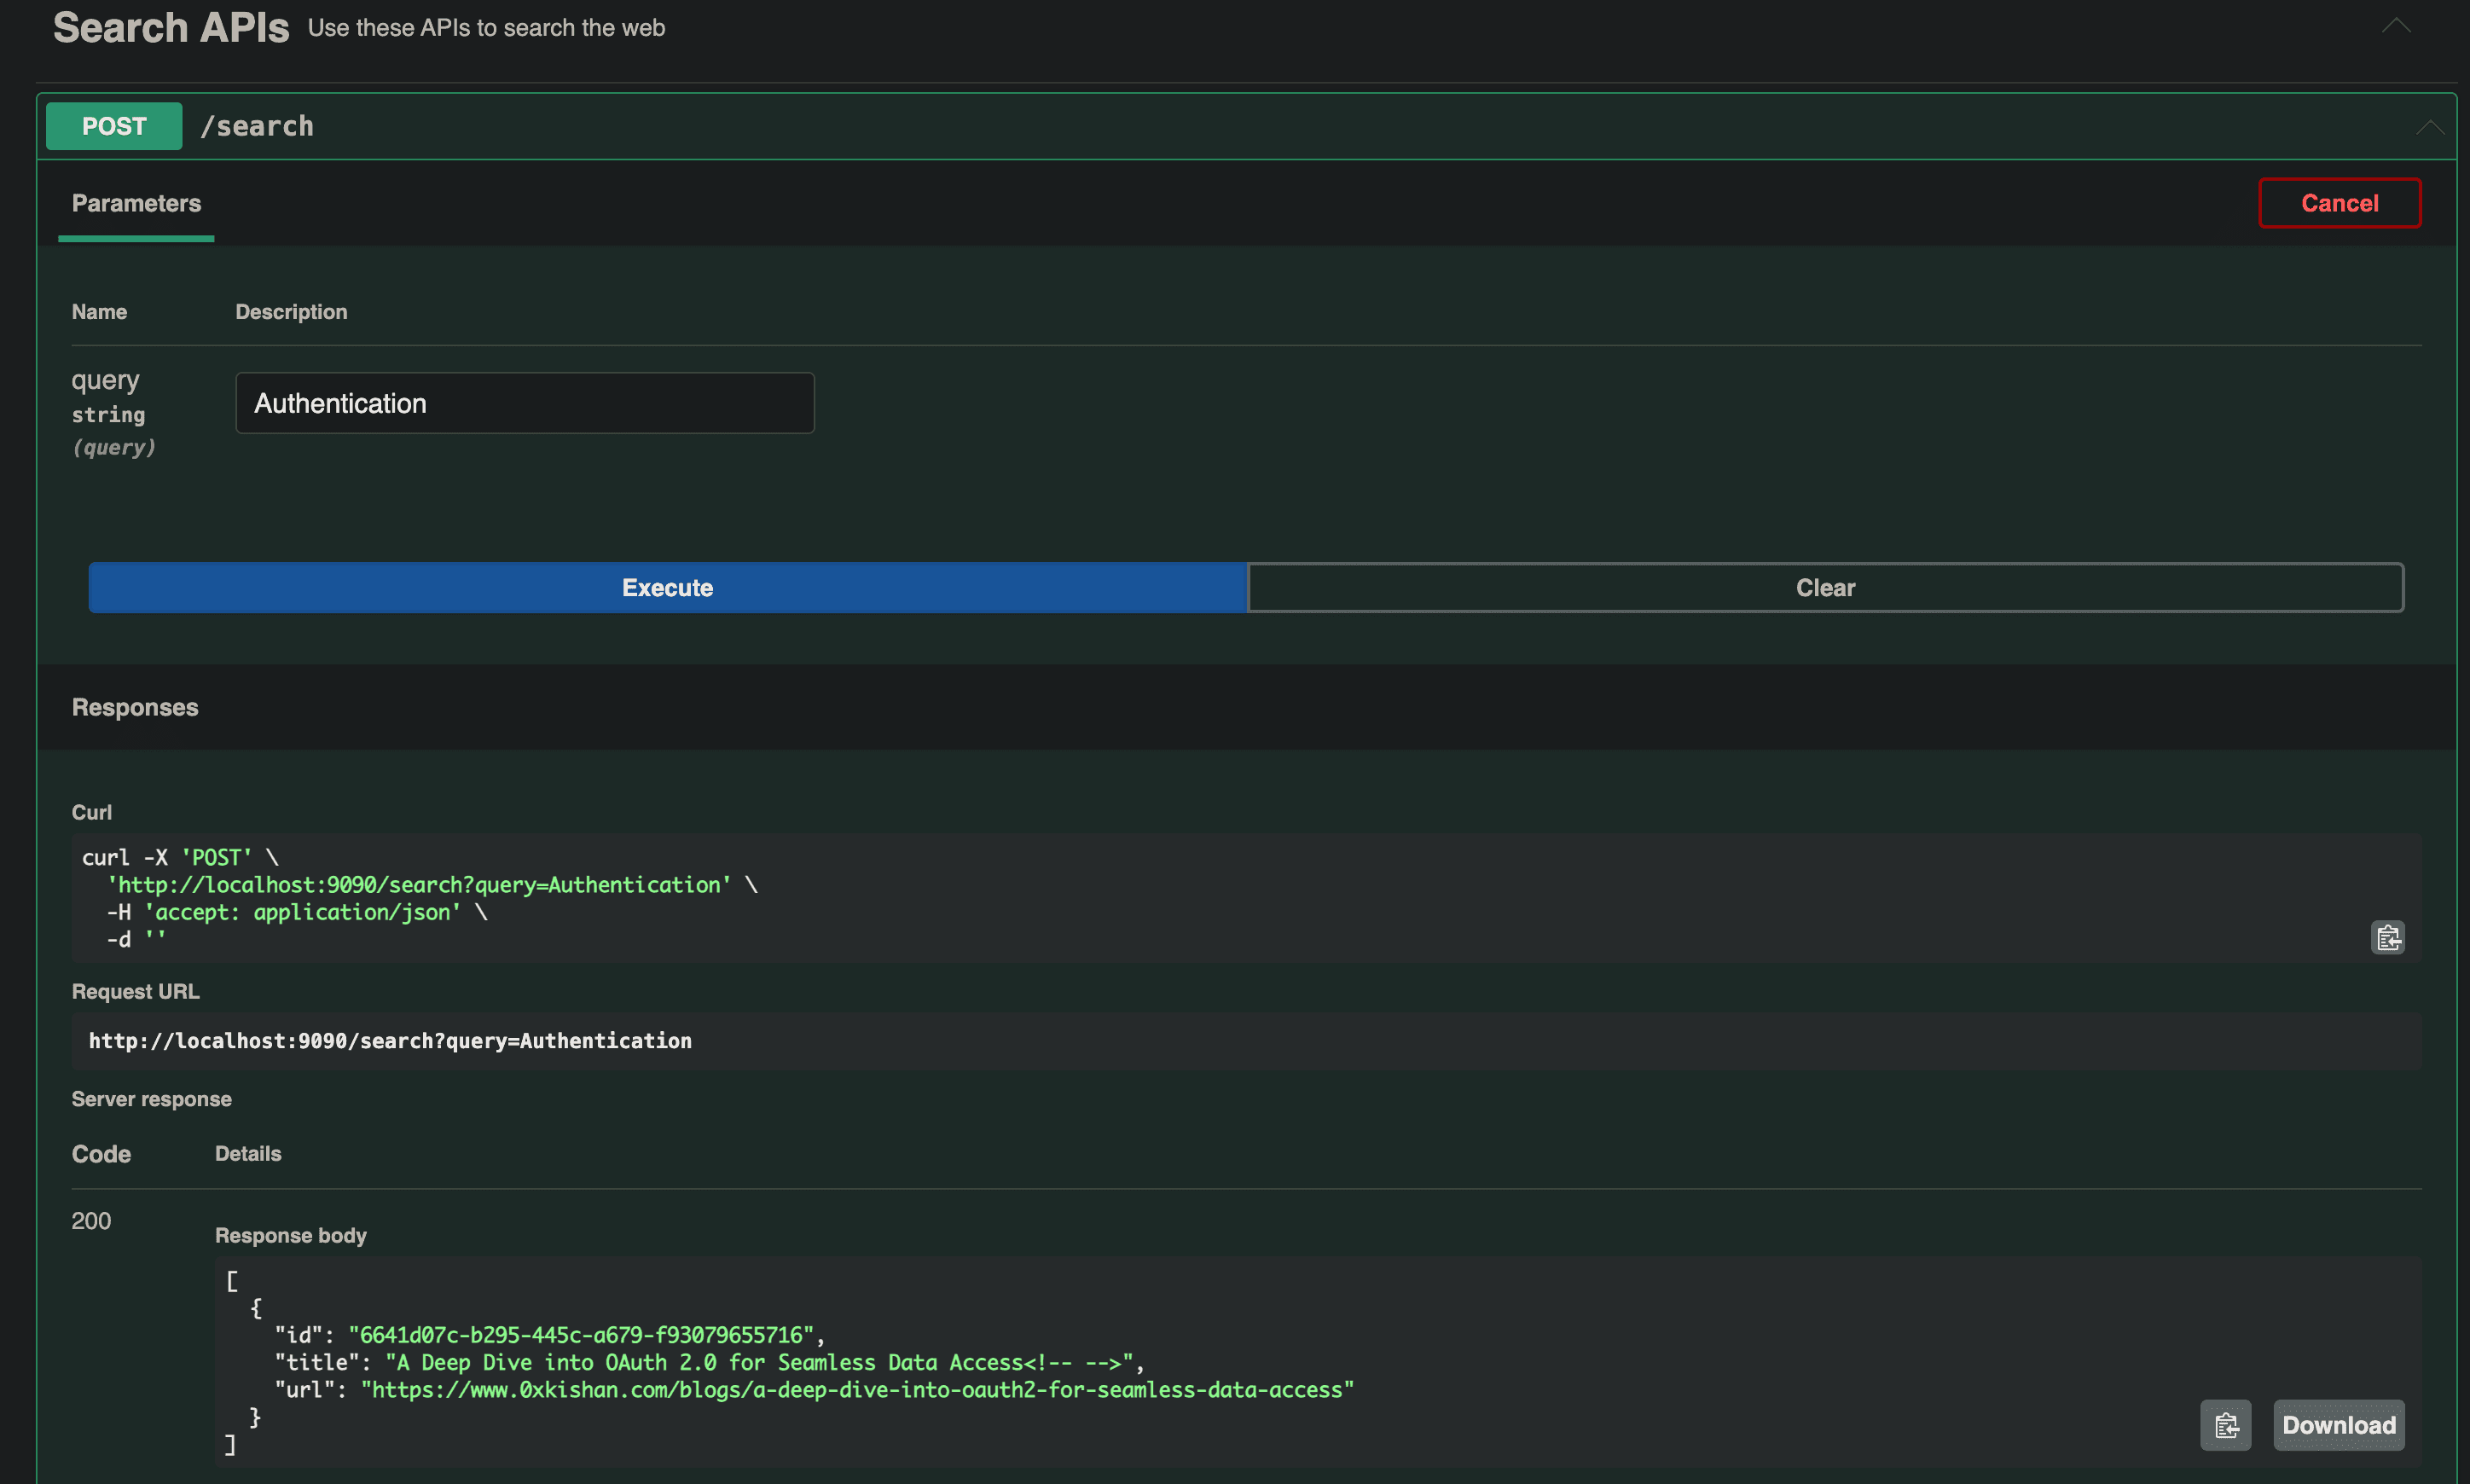The image size is (2470, 1484).
Task: Click the 200 response code
Action: [91, 1221]
